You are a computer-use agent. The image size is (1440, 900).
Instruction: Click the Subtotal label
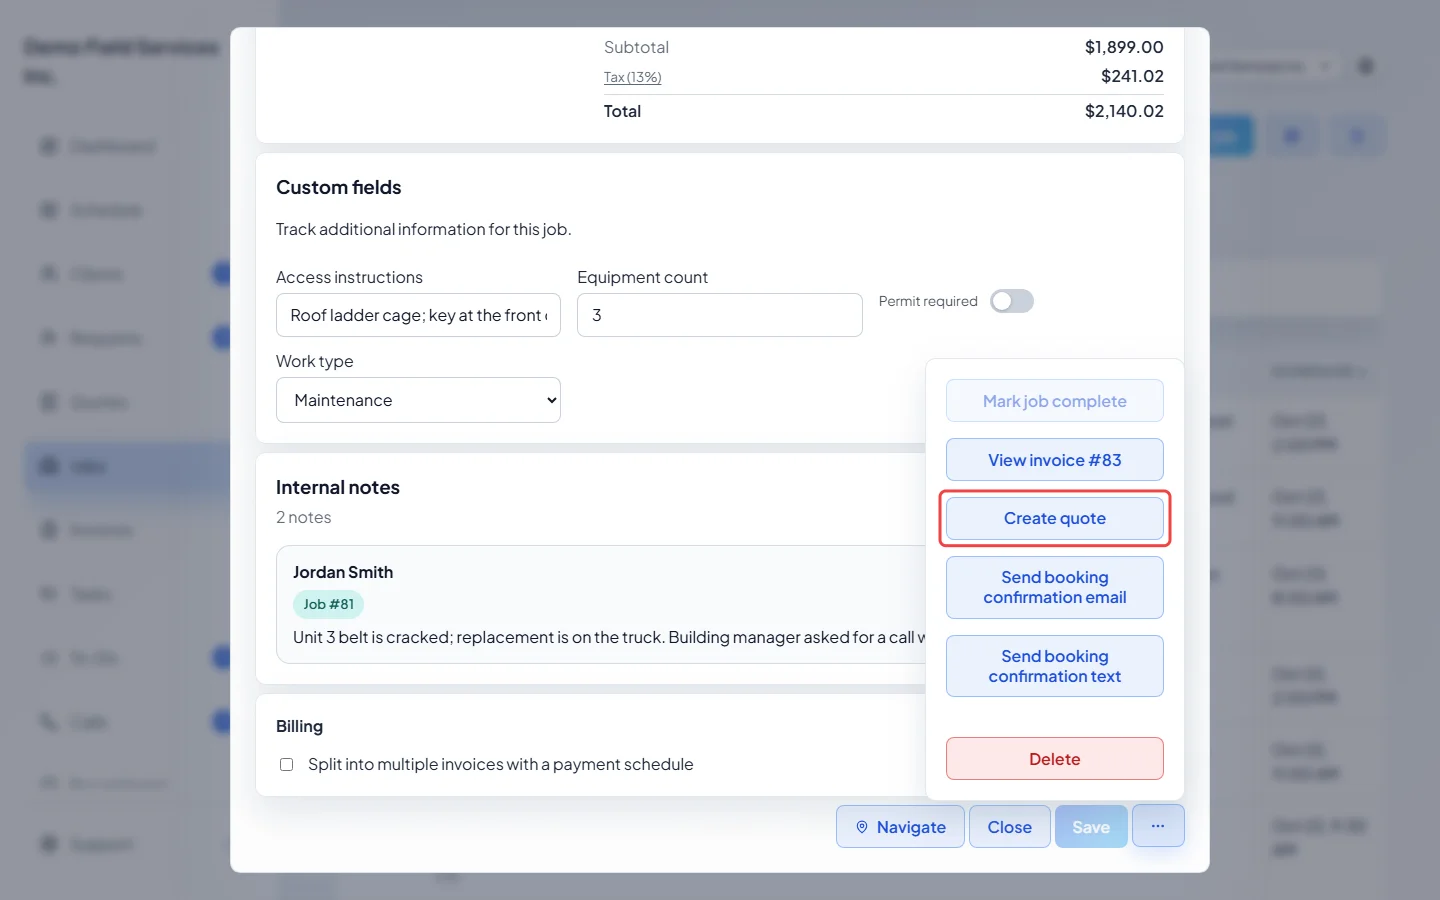tap(636, 47)
